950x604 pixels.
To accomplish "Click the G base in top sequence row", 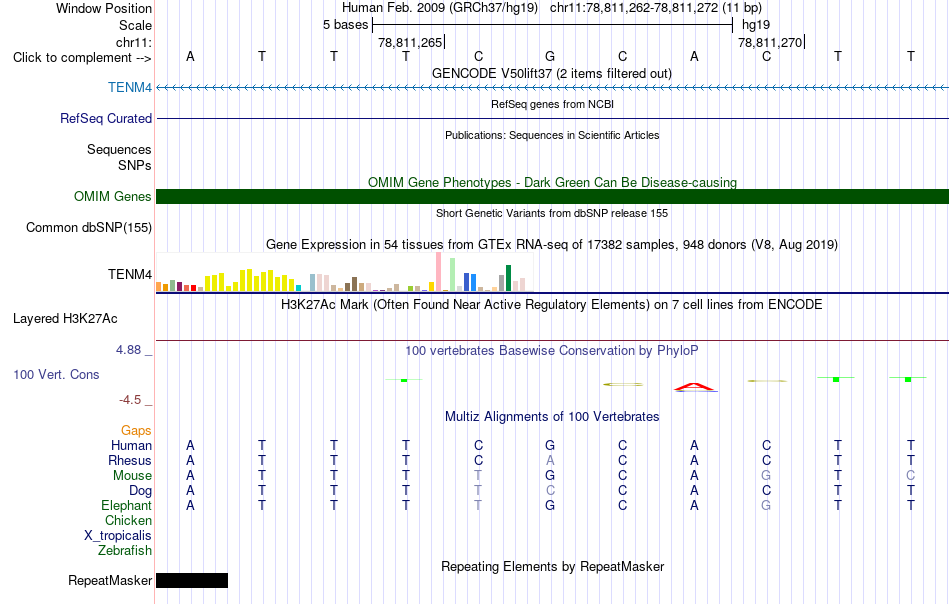I will click(x=550, y=56).
